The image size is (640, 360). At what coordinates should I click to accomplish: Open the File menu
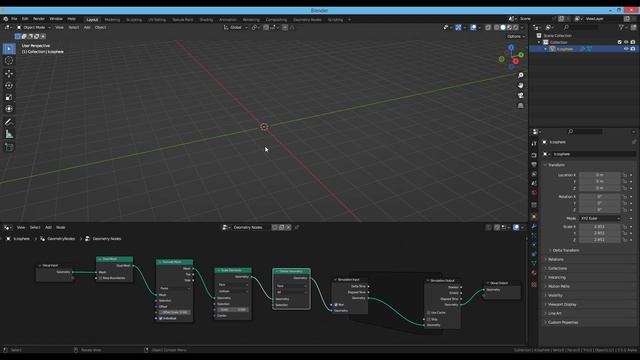point(14,19)
